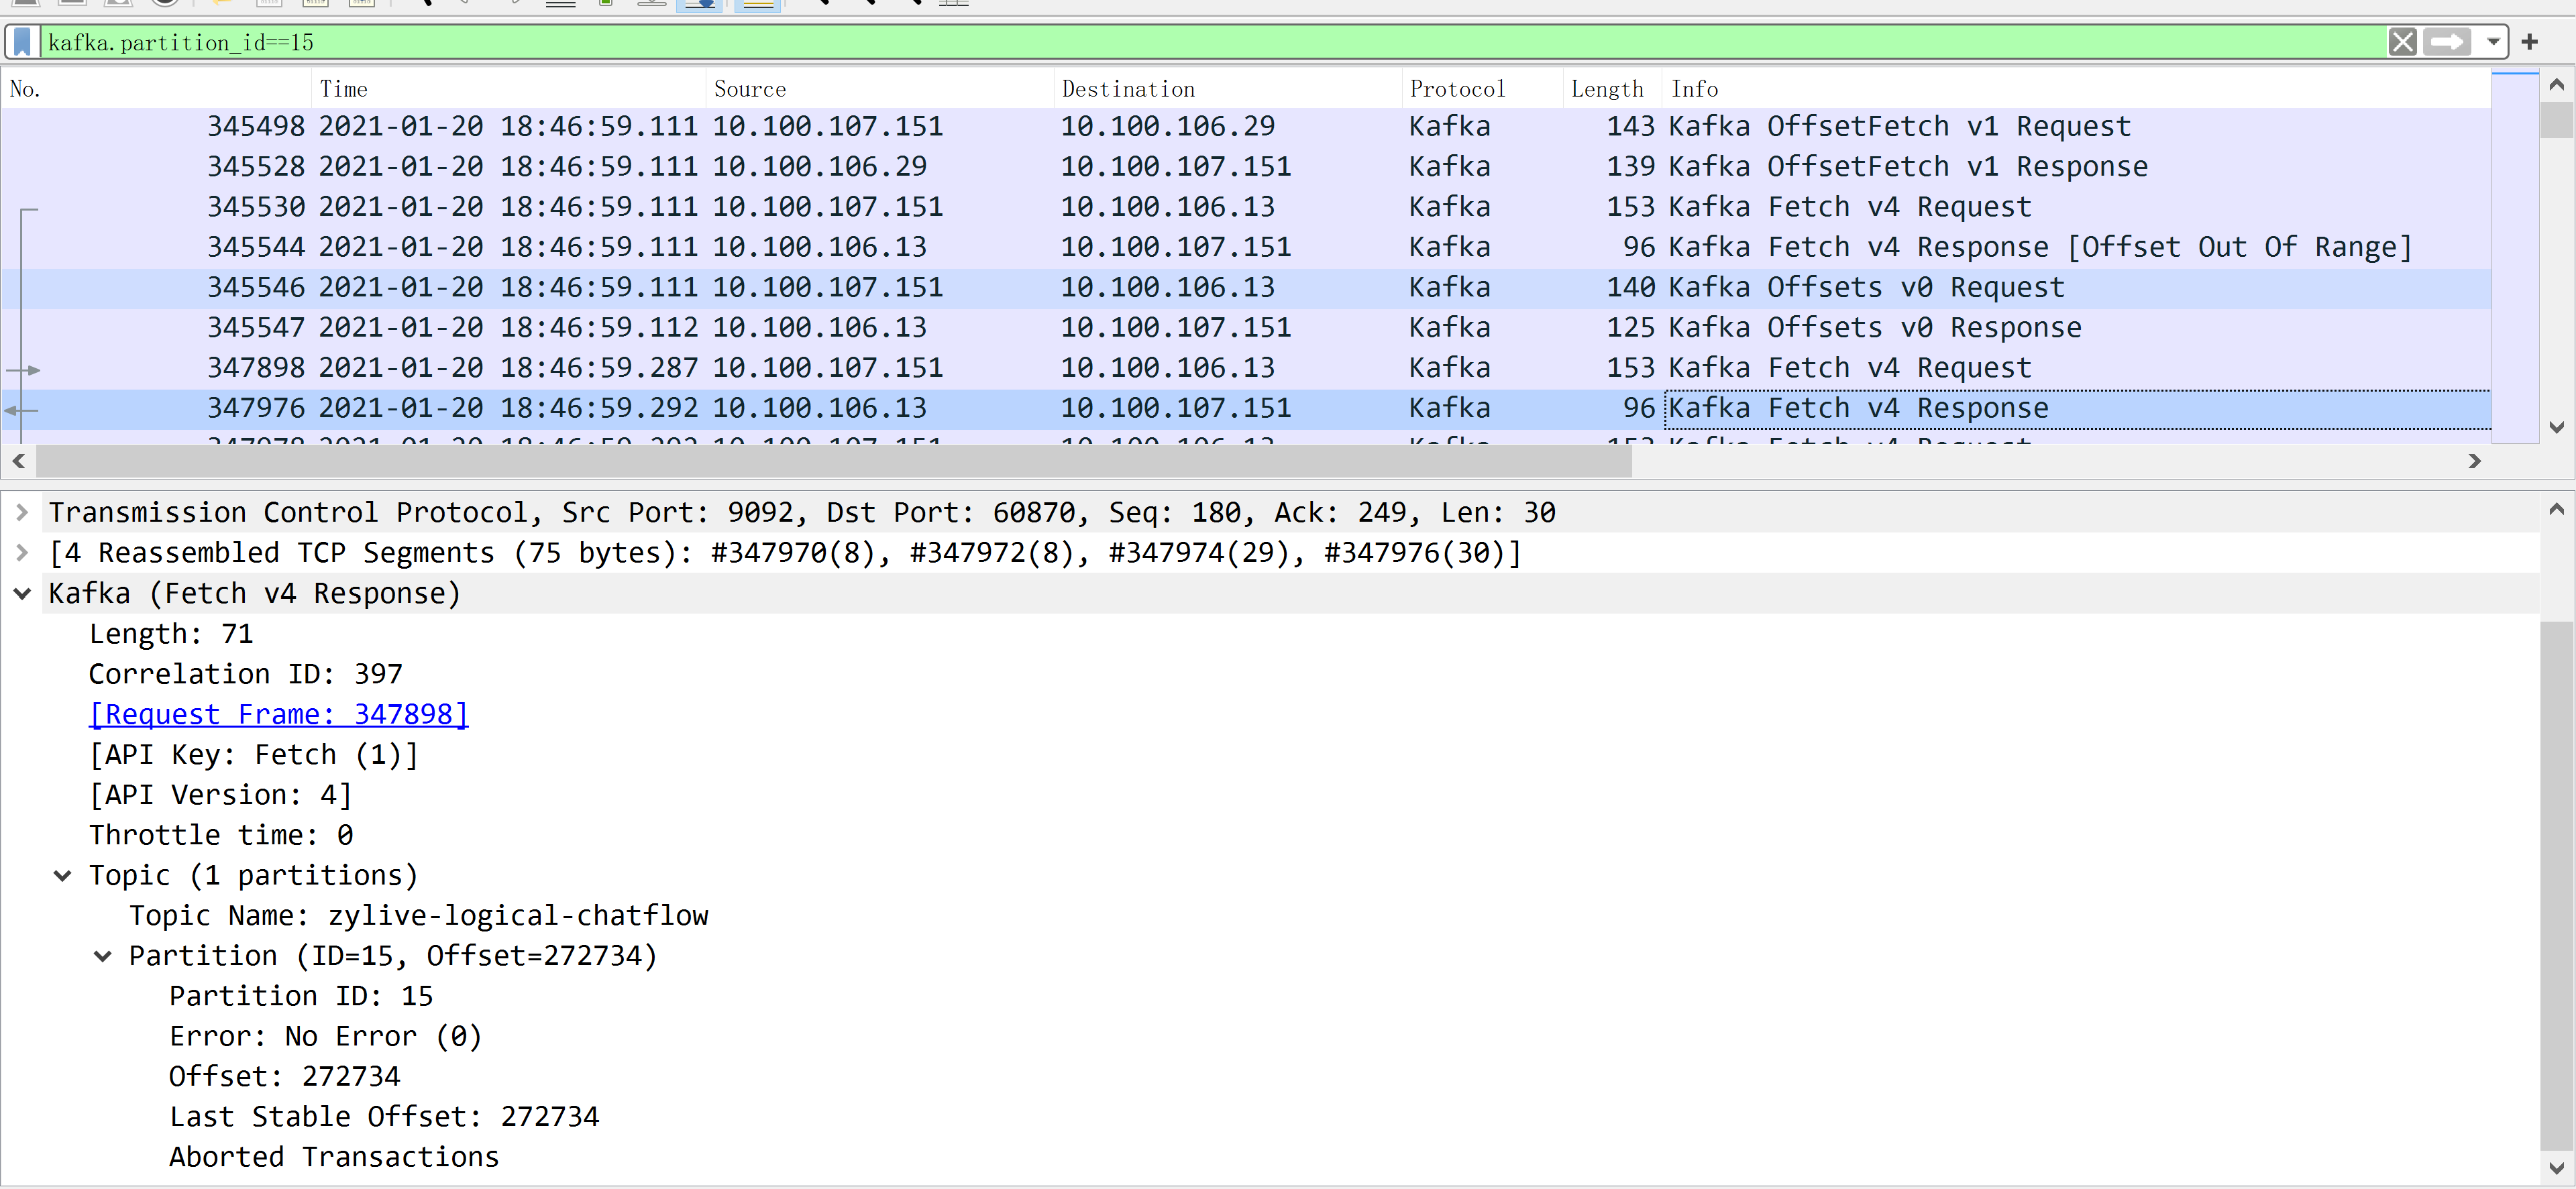Expand the 4 Reassembled TCP Segments section
The width and height of the screenshot is (2576, 1189).
[x=22, y=553]
